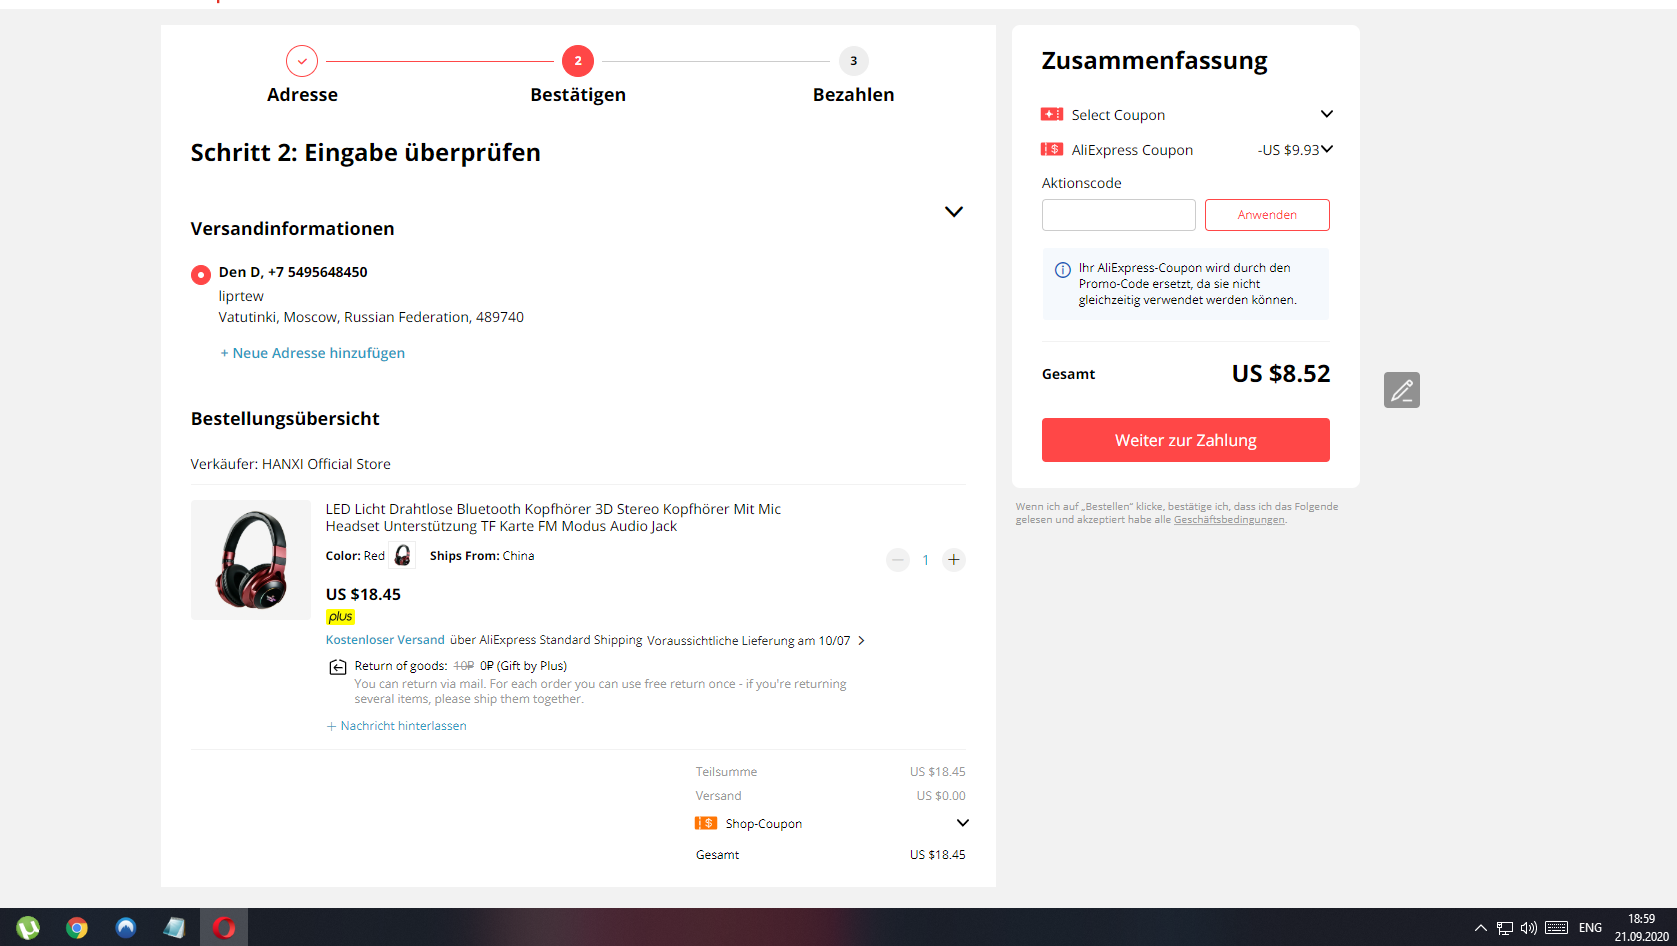This screenshot has height=946, width=1677.
Task: Click the Anwenden promo code button
Action: coord(1267,215)
